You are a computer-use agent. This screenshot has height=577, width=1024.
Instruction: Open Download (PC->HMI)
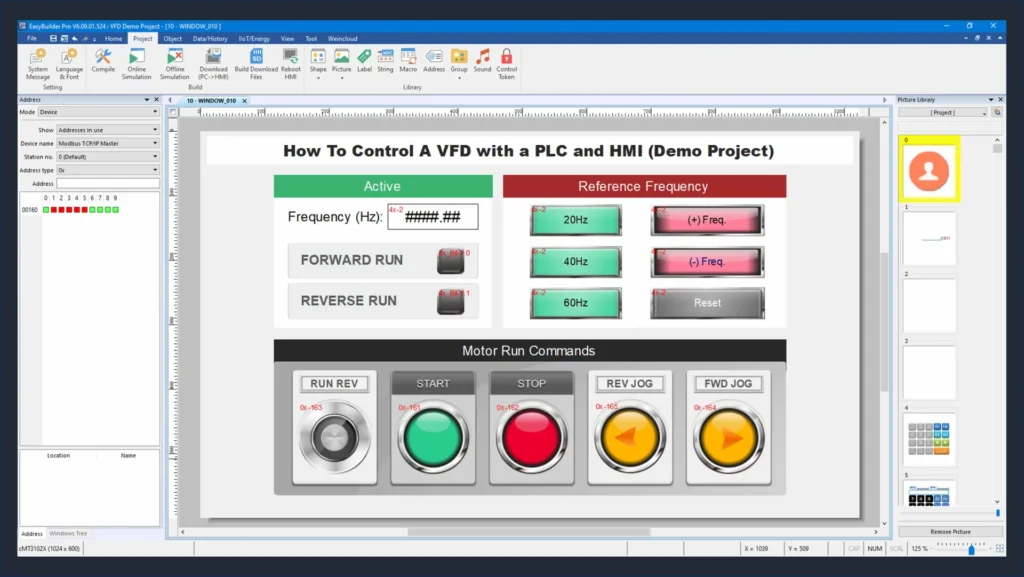pyautogui.click(x=212, y=62)
